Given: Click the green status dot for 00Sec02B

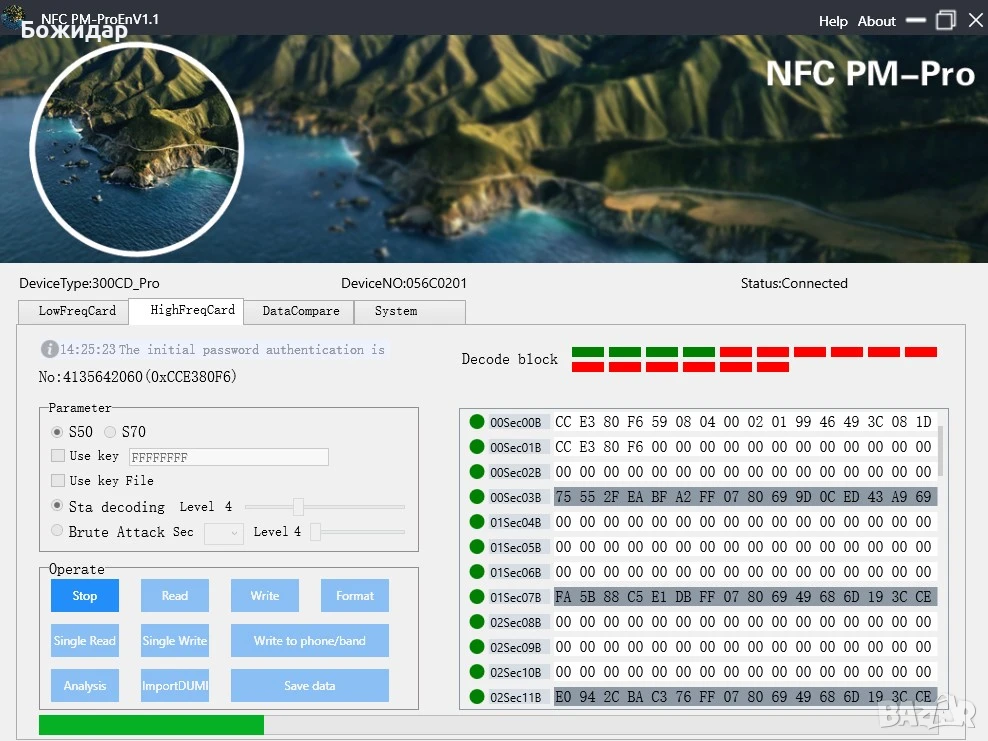Looking at the screenshot, I should 477,471.
